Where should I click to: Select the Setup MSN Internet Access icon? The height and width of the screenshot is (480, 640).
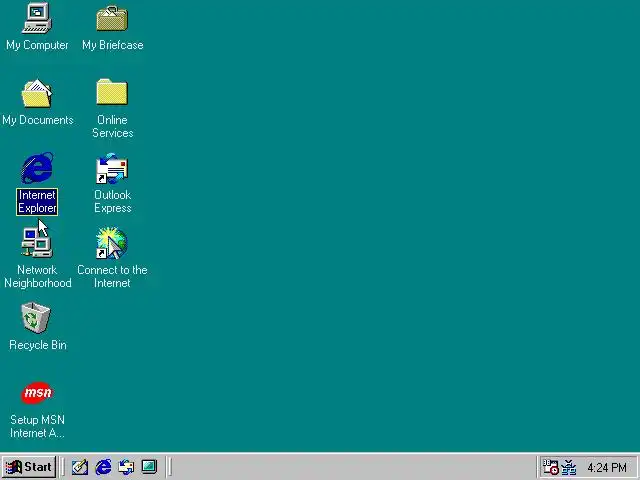point(37,393)
